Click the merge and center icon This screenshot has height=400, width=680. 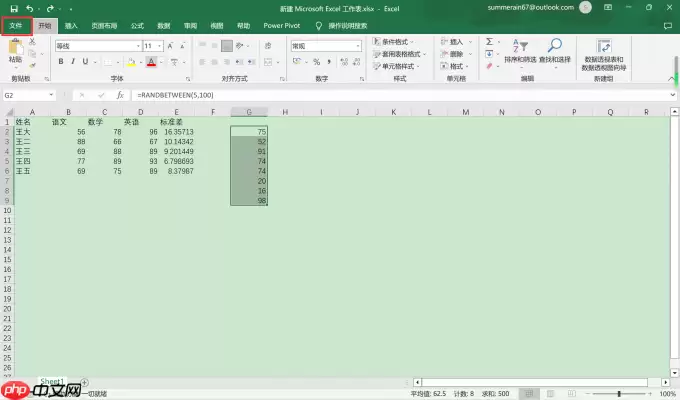[x=268, y=62]
